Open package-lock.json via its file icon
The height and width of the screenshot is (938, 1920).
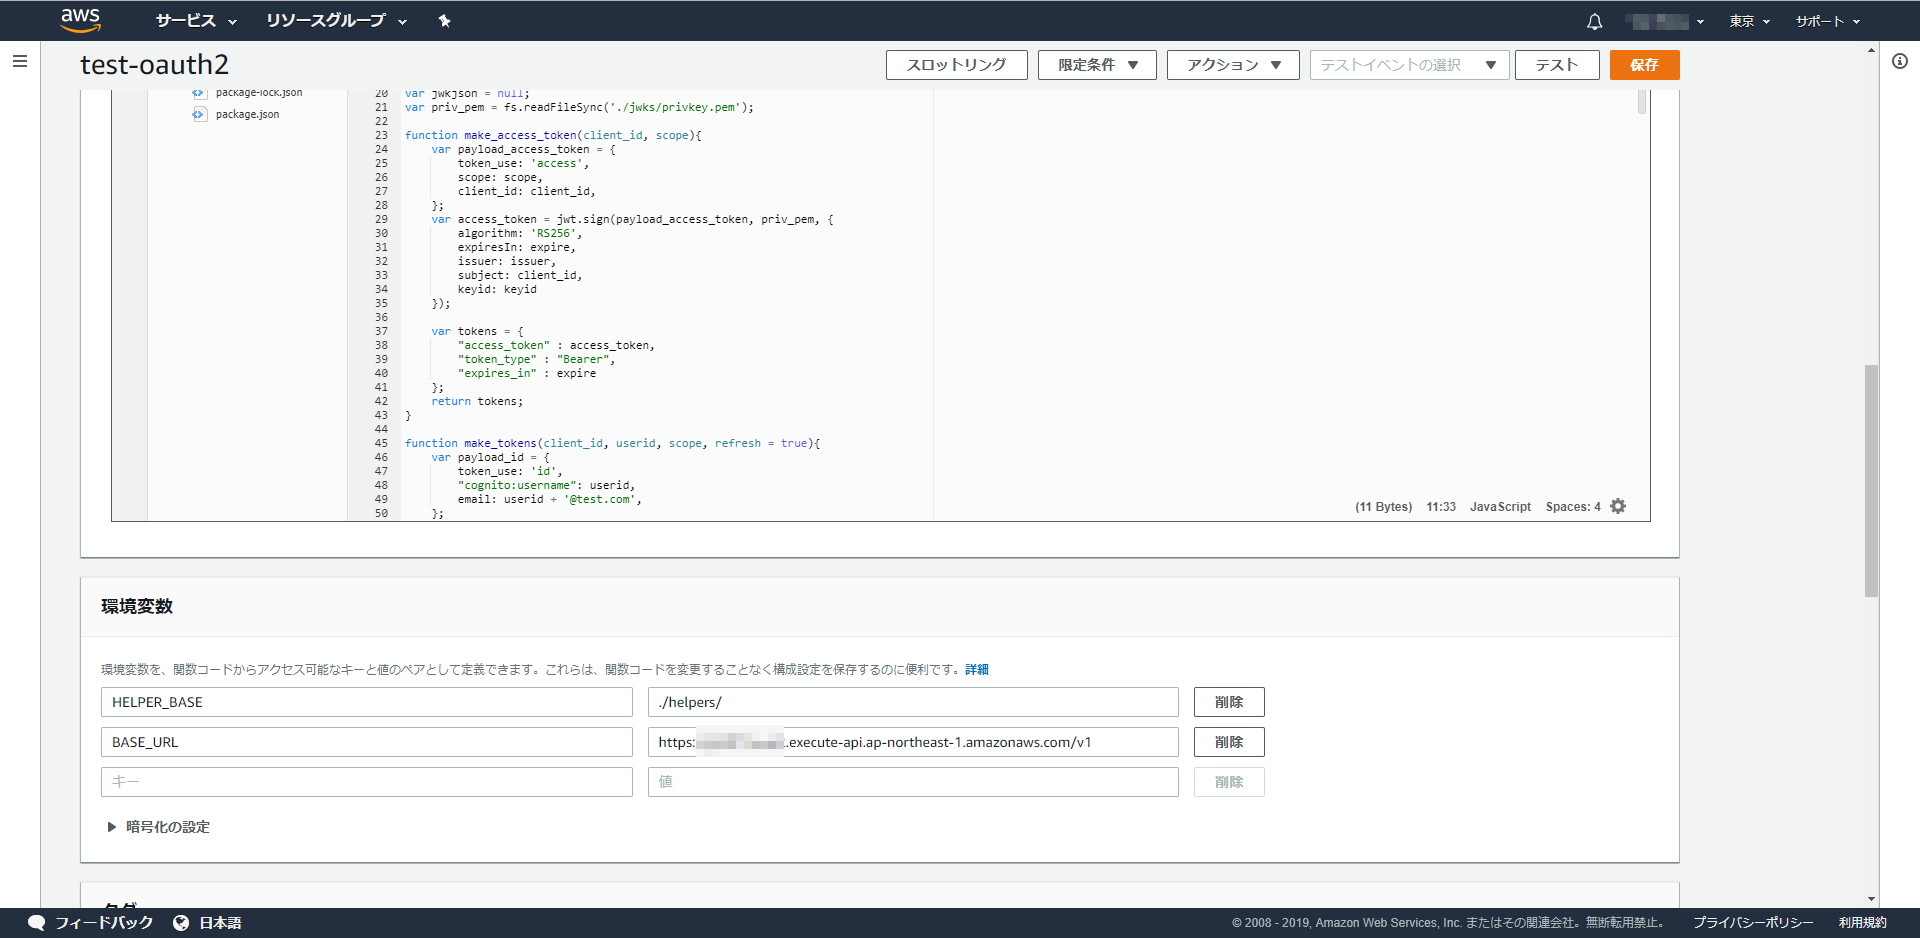(198, 92)
